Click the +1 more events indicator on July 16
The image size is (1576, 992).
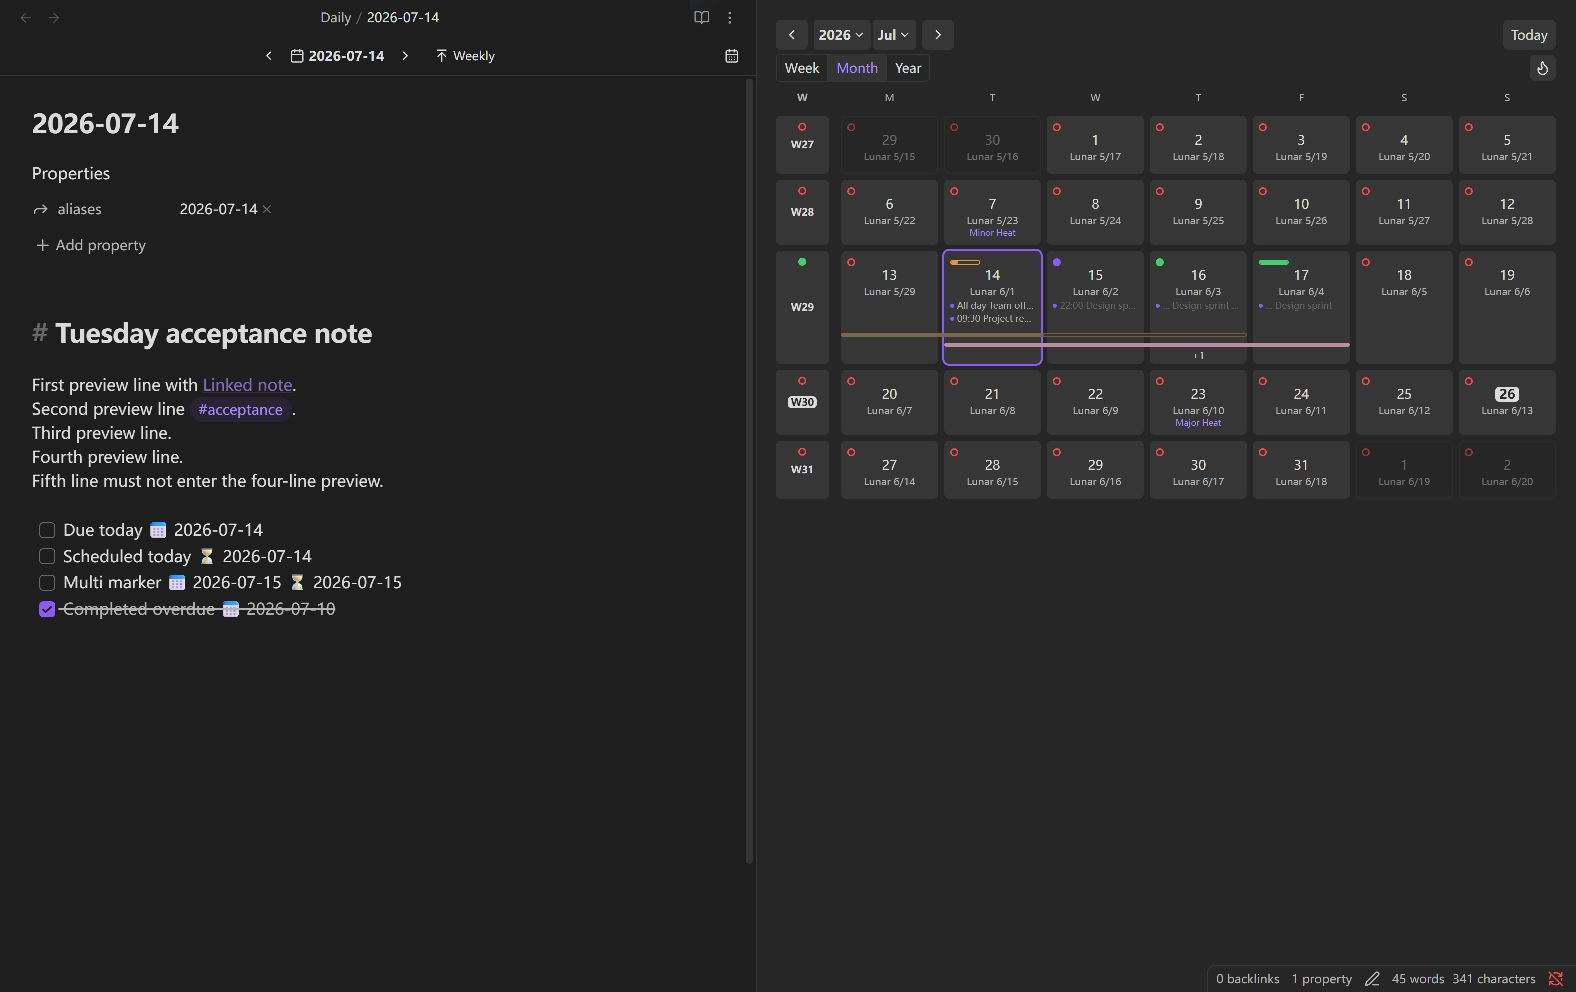pos(1198,355)
